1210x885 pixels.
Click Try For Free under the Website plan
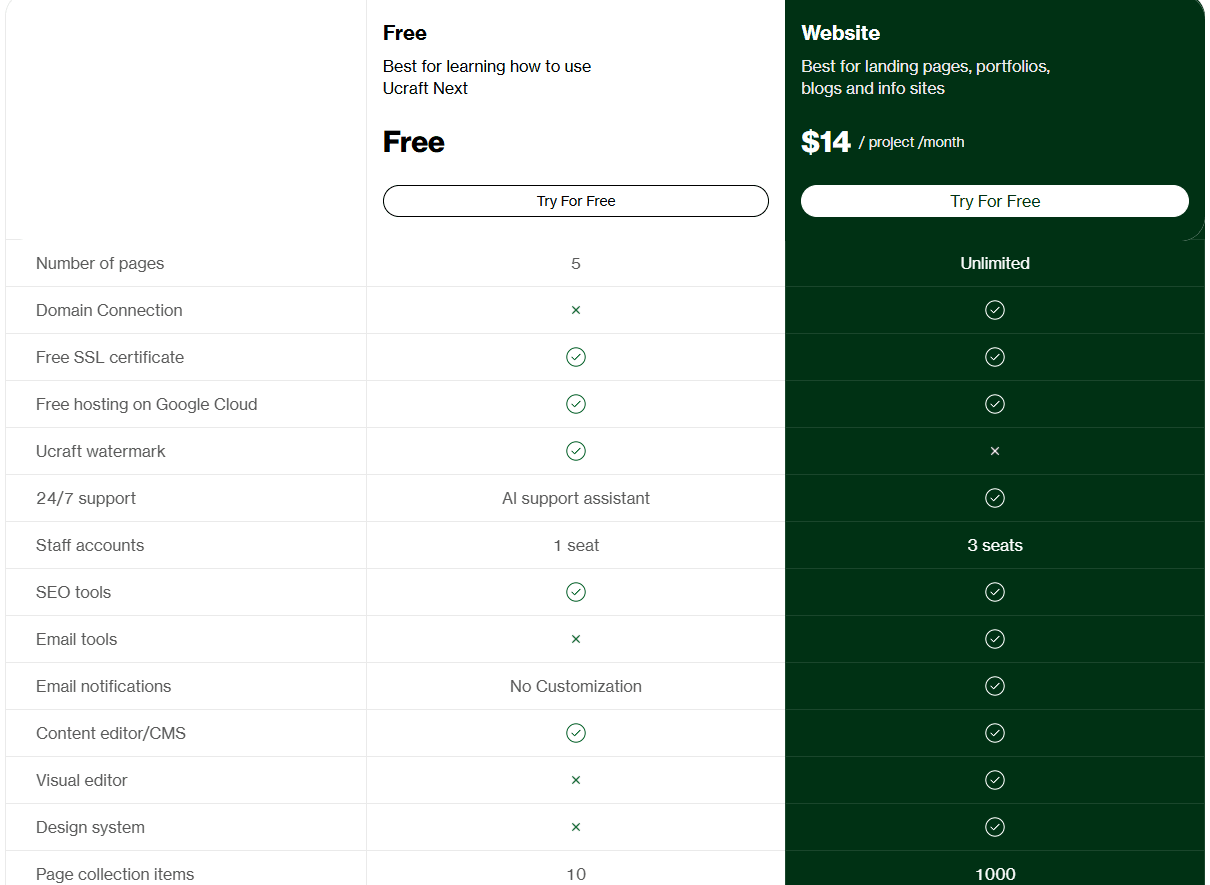click(x=995, y=201)
